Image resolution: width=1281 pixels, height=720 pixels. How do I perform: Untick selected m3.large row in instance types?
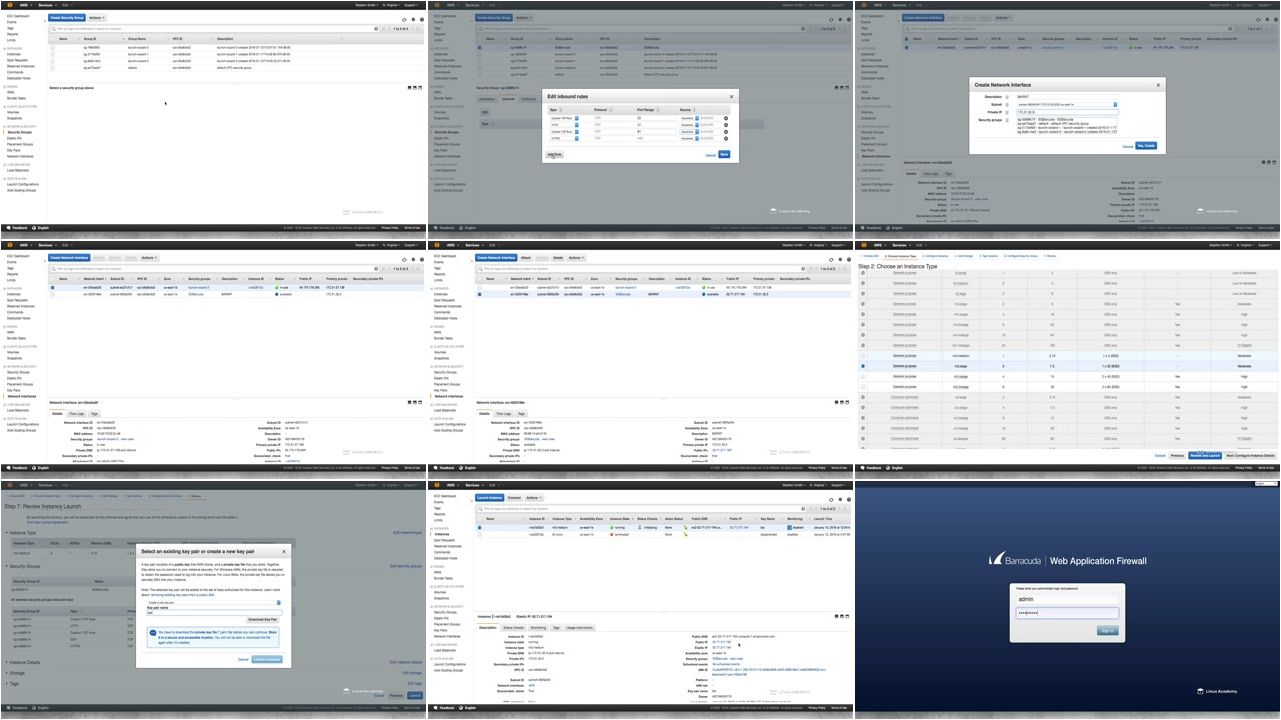pyautogui.click(x=863, y=366)
